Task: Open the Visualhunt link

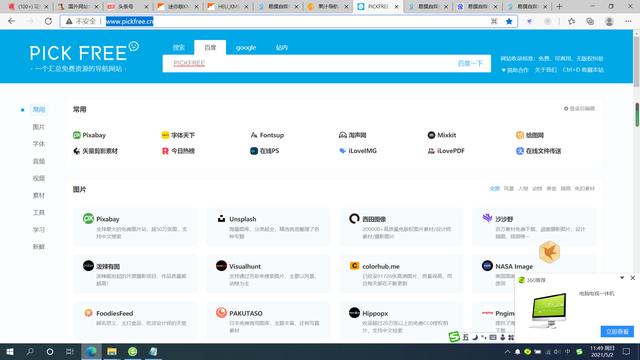Action: coord(245,266)
